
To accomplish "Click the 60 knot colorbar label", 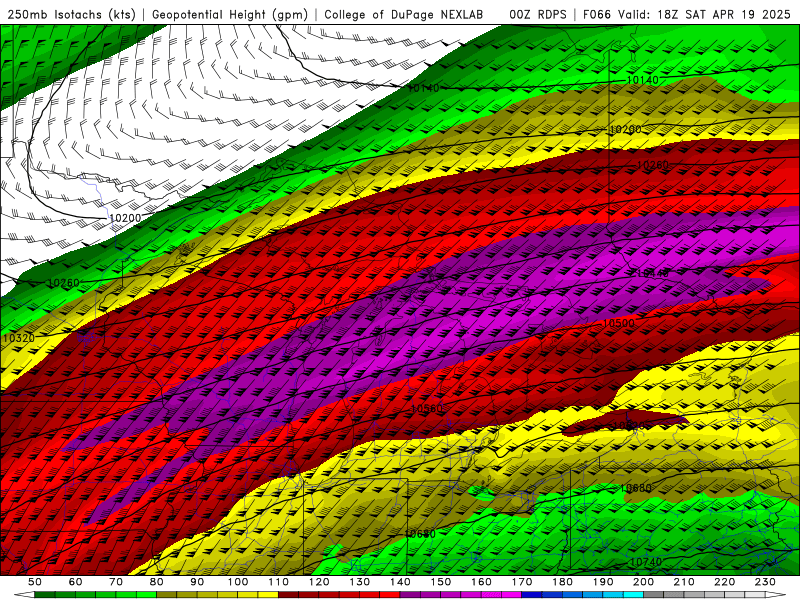I will (76, 582).
